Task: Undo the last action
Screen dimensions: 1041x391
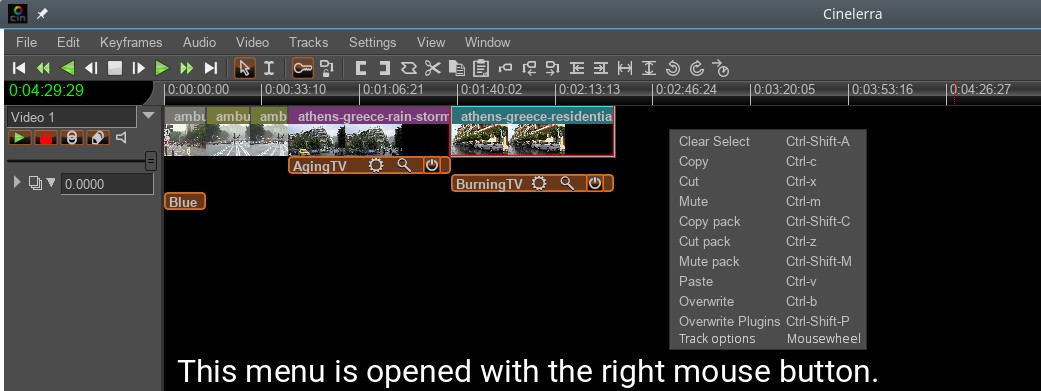Action: tap(673, 68)
